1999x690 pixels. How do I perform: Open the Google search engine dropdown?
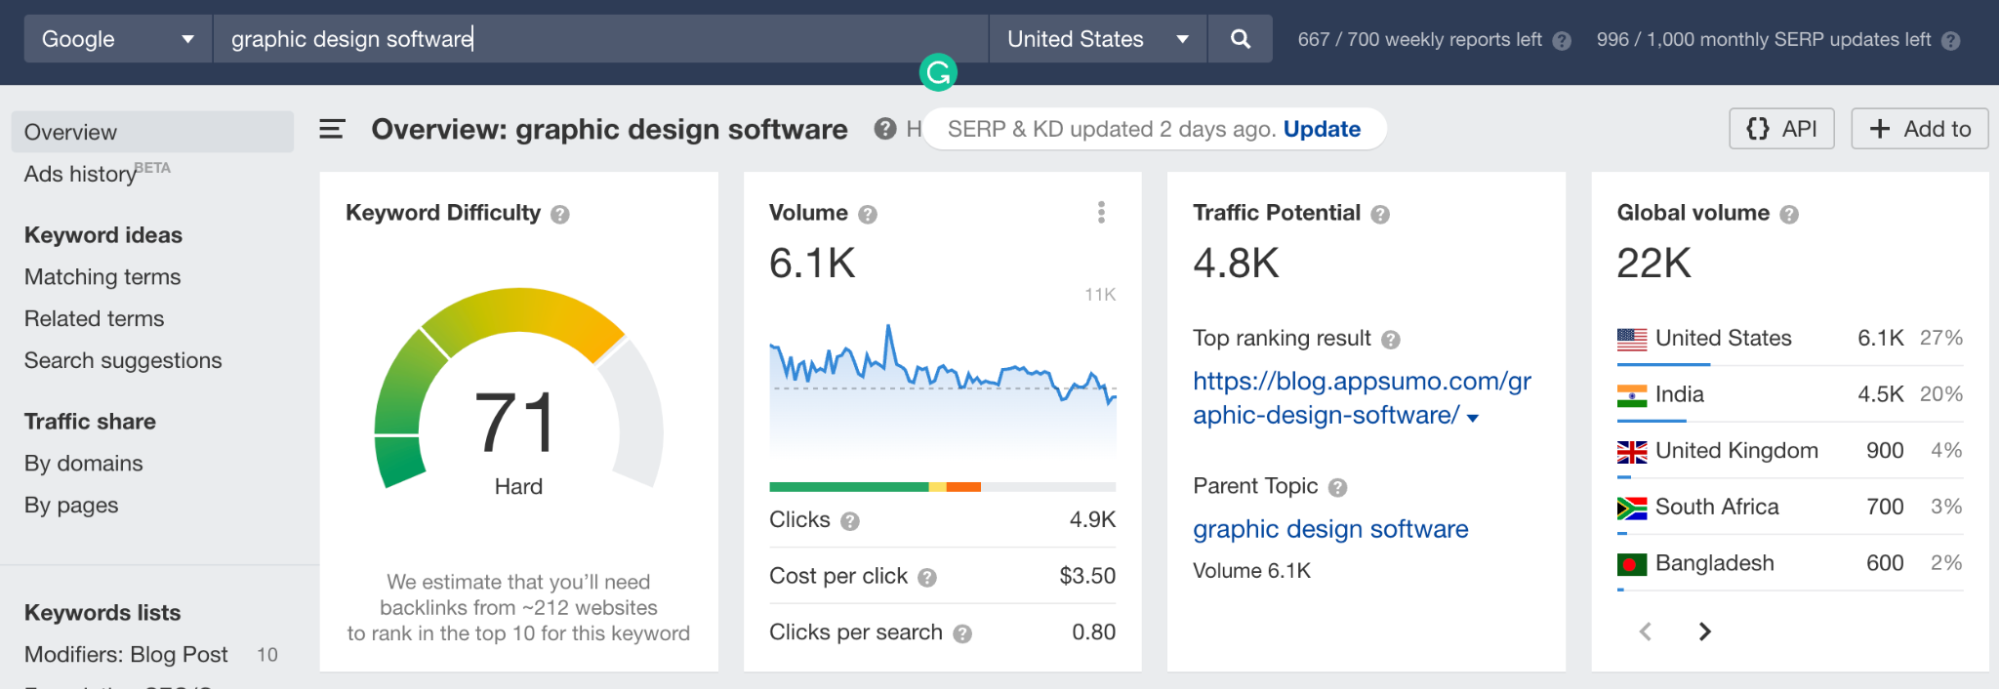(x=118, y=39)
